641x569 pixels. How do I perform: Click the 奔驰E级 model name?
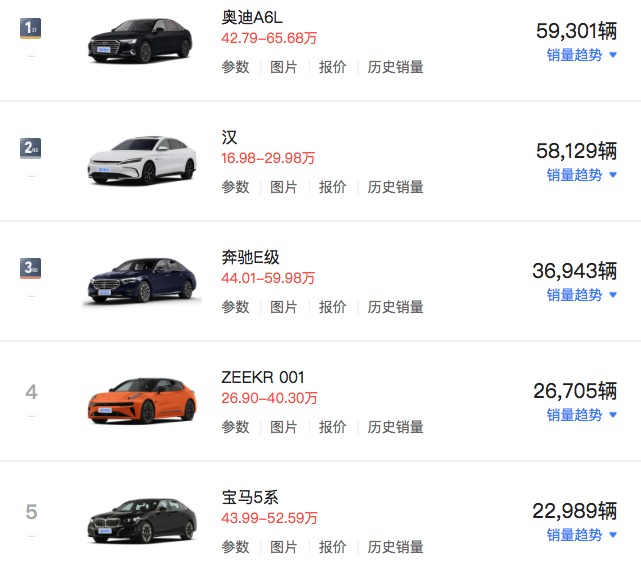point(250,258)
